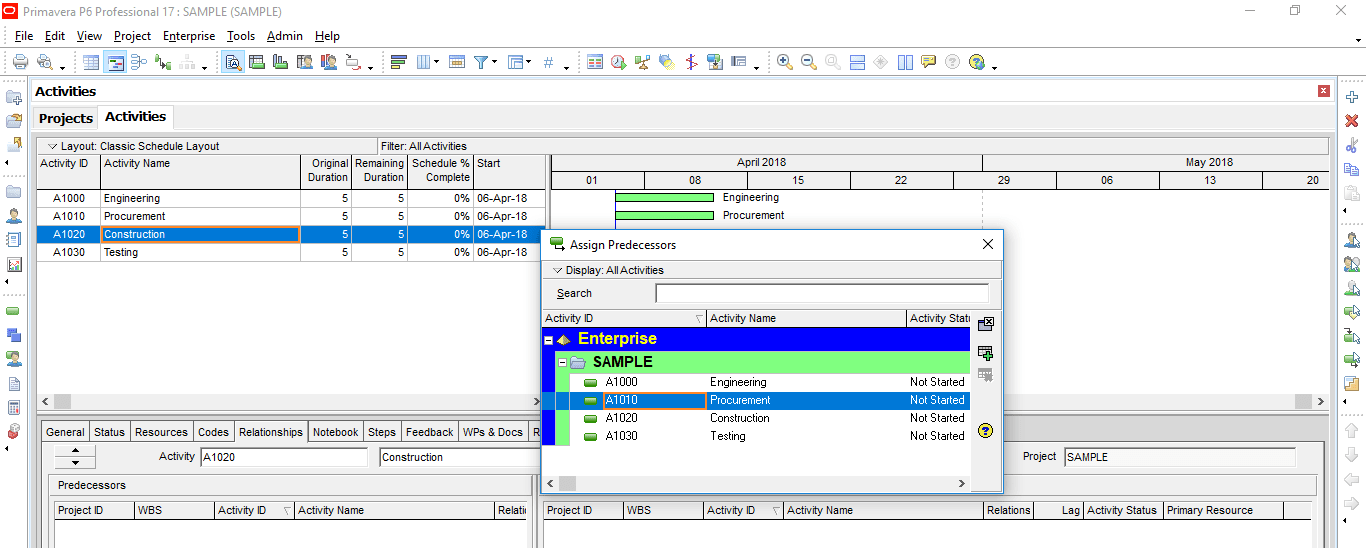Image resolution: width=1366 pixels, height=548 pixels.
Task: Show the Activity Table view icon
Action: [91, 62]
